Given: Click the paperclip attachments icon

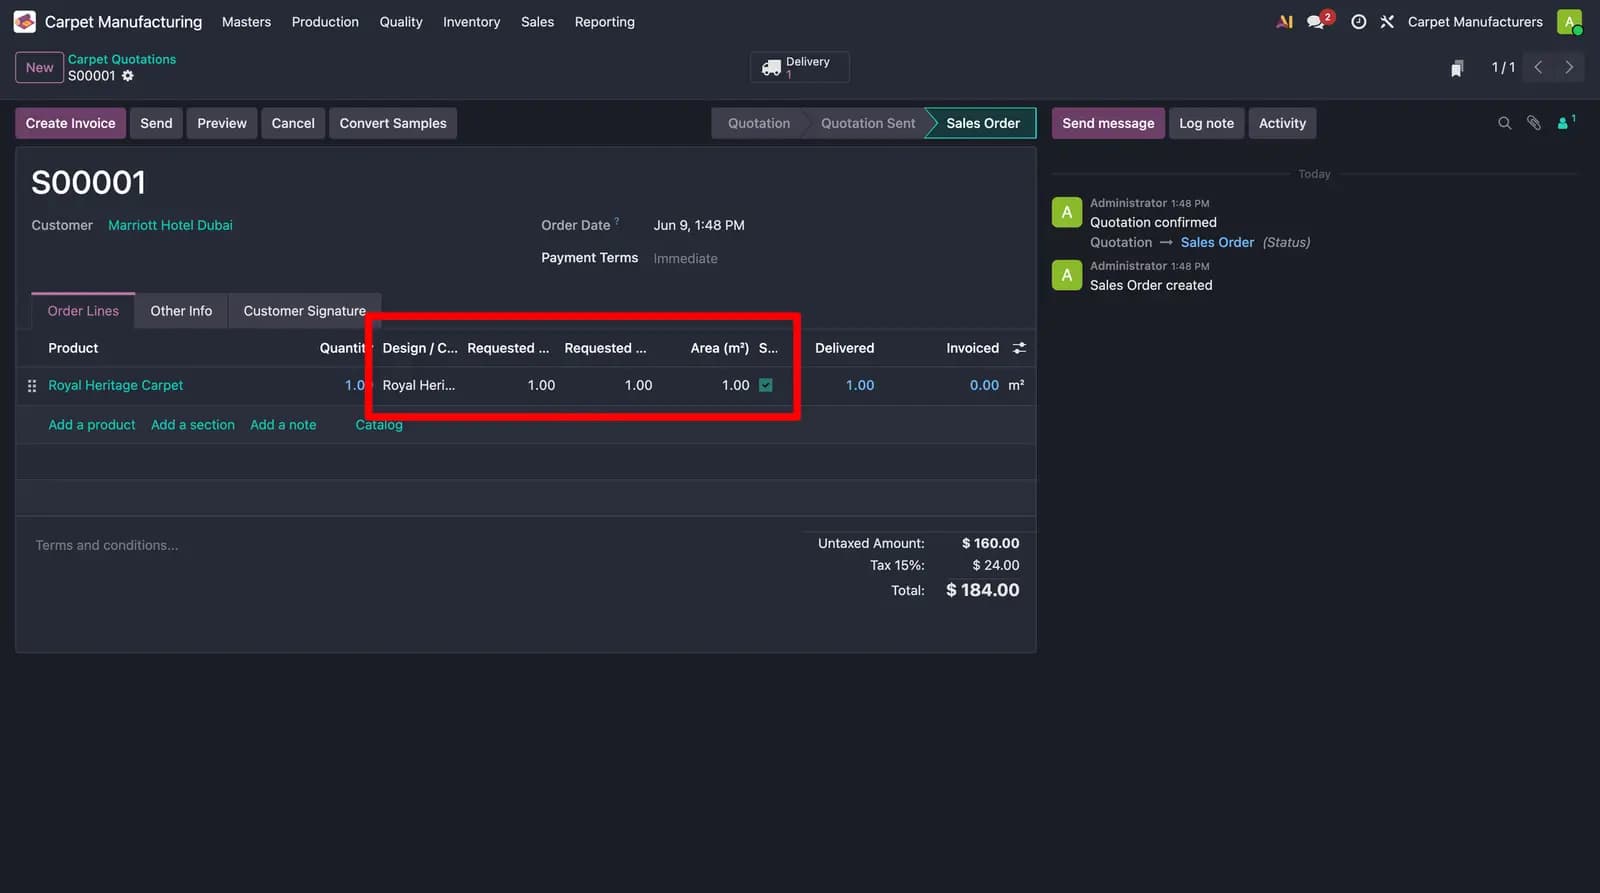Looking at the screenshot, I should point(1533,123).
